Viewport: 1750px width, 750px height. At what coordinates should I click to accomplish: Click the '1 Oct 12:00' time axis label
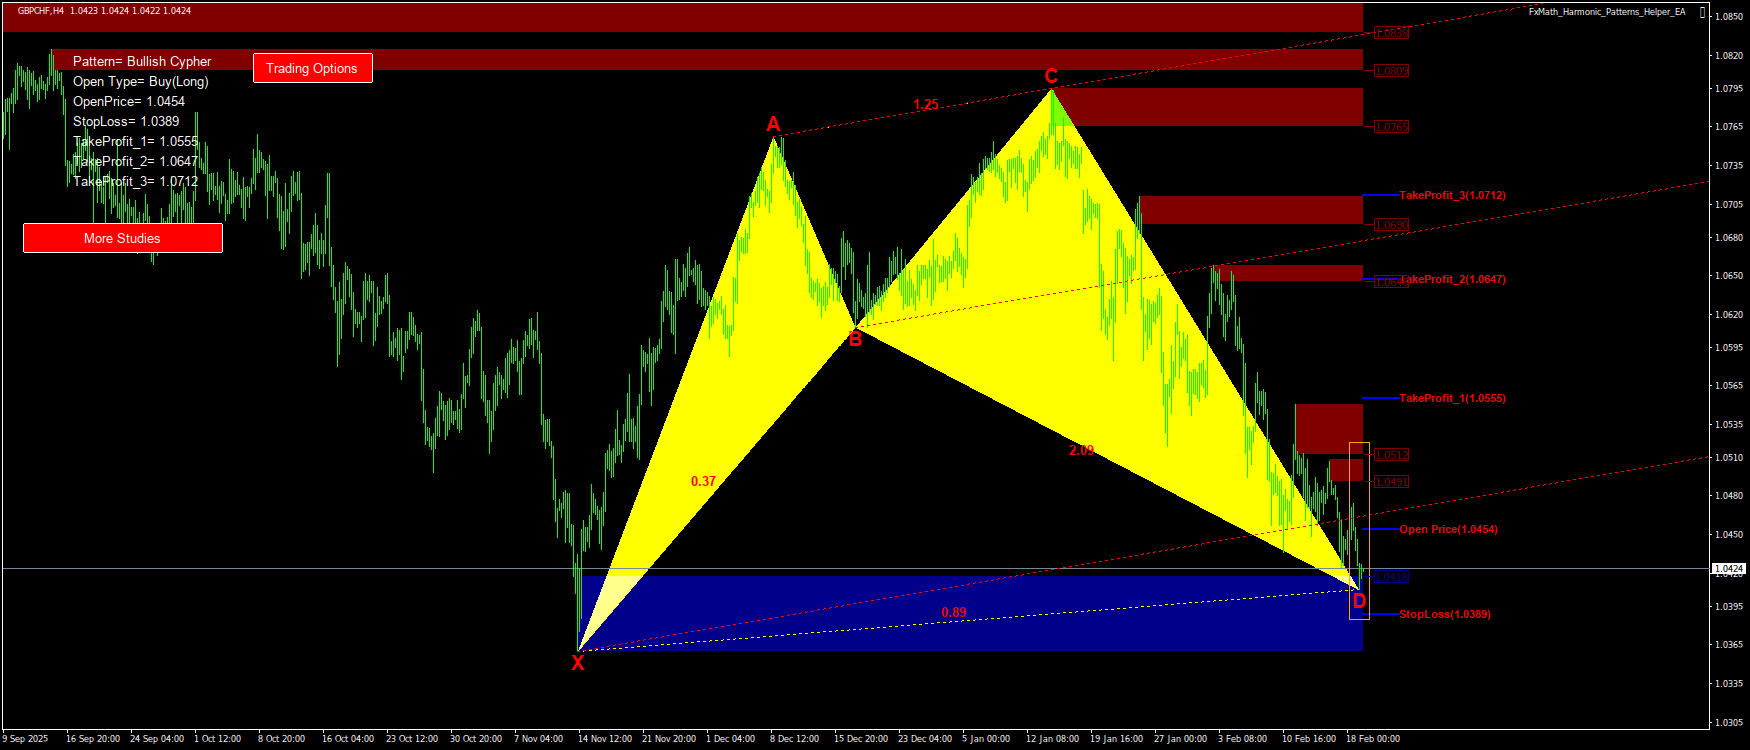[x=218, y=739]
